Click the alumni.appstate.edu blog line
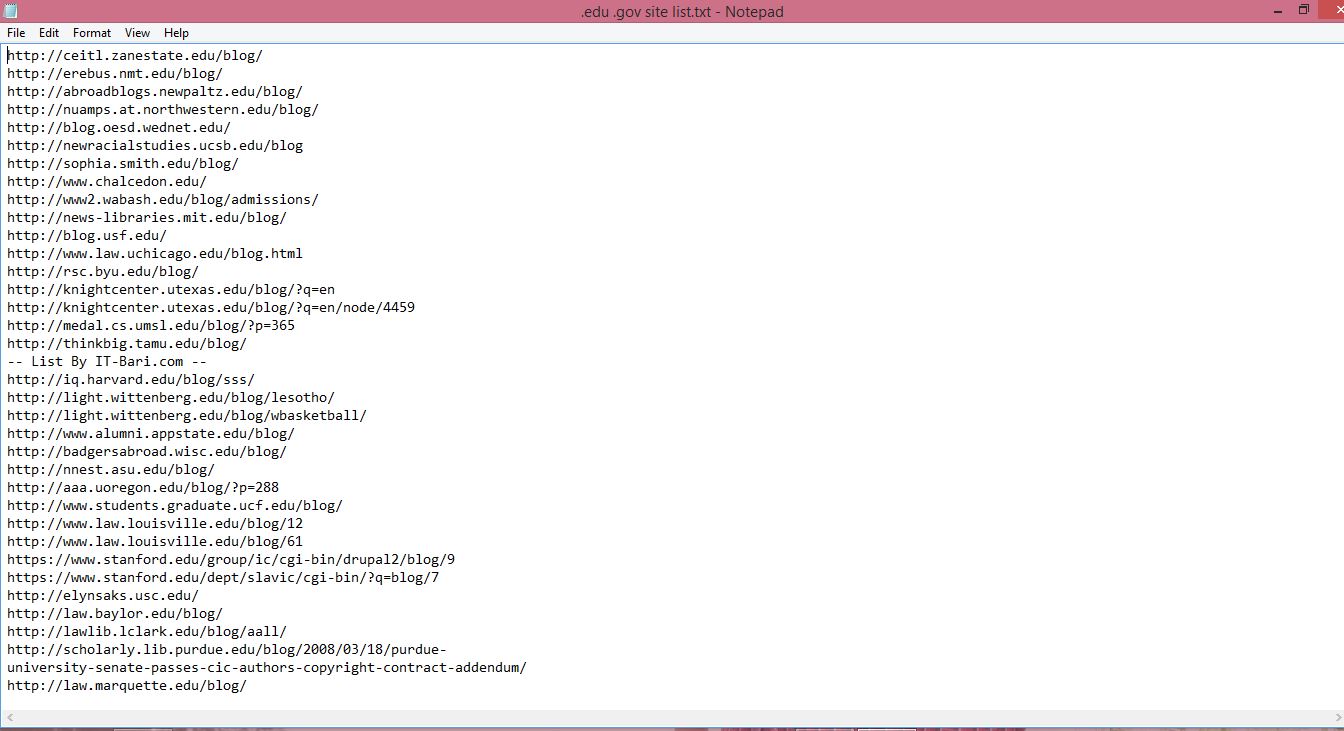Viewport: 1344px width, 731px height. (151, 434)
